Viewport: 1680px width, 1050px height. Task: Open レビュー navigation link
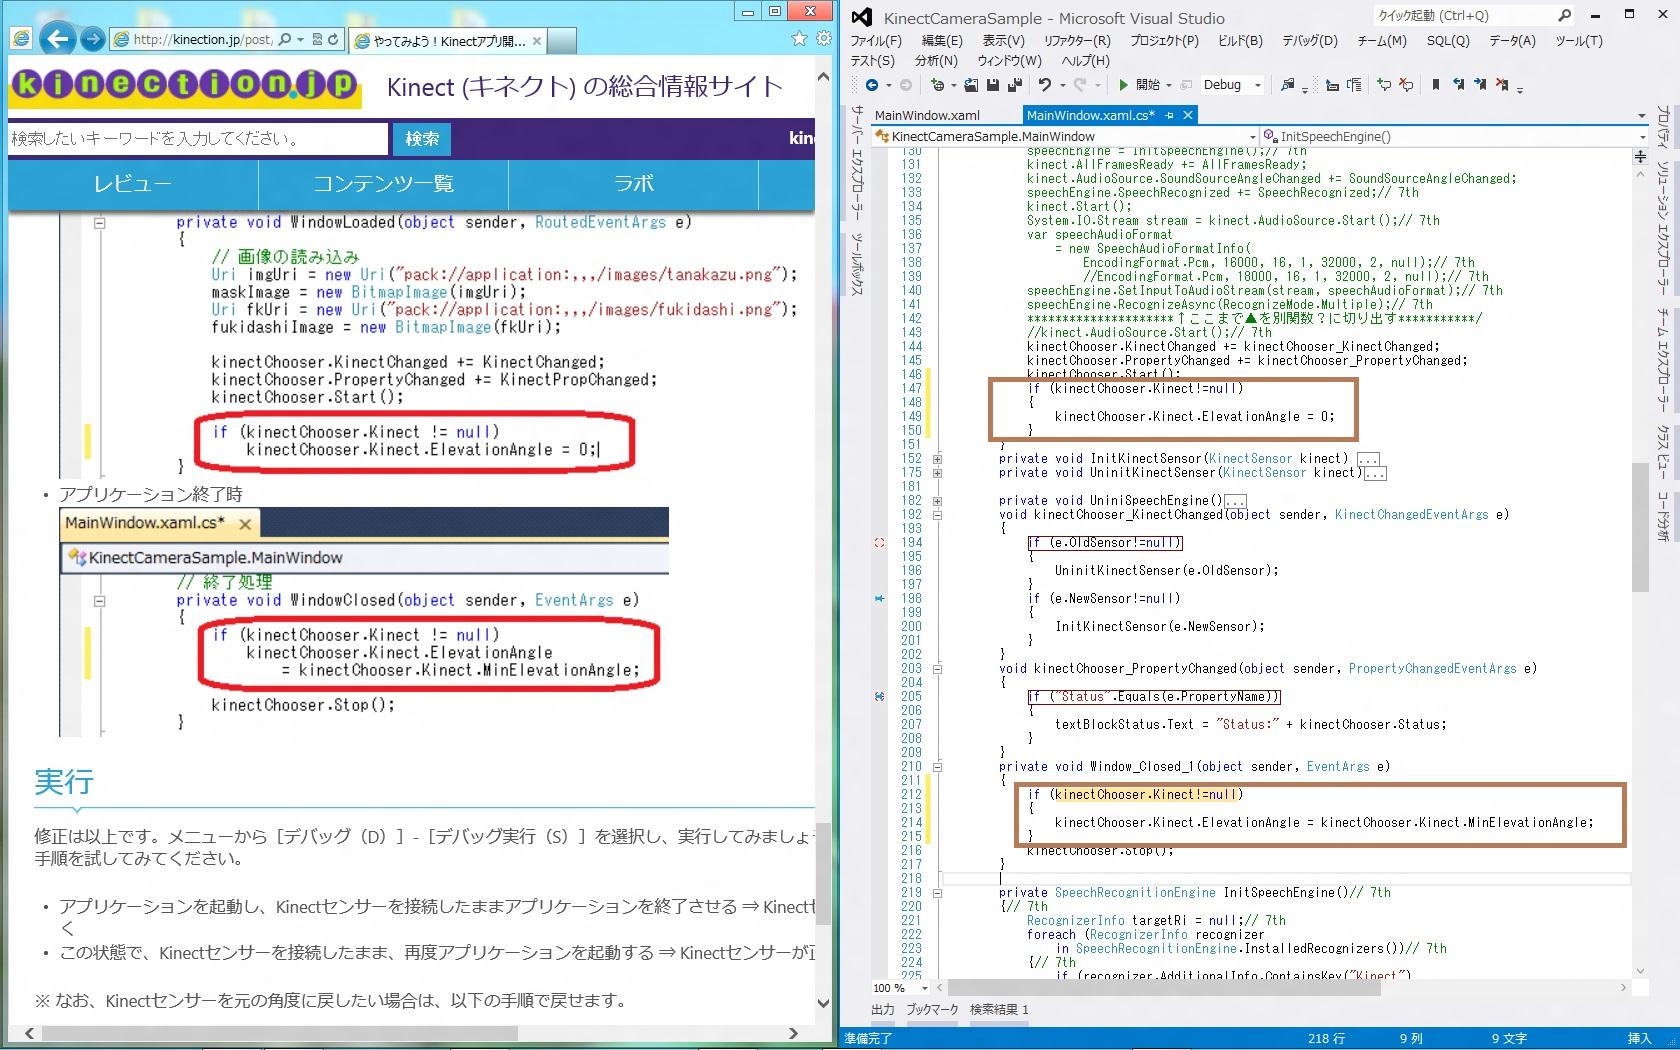click(133, 184)
